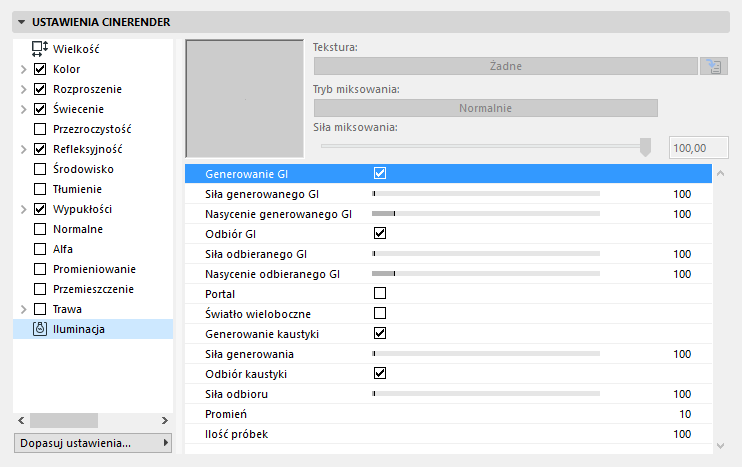The image size is (742, 467).
Task: Collapse the Ustawienia CineRender panel header
Action: [22, 21]
